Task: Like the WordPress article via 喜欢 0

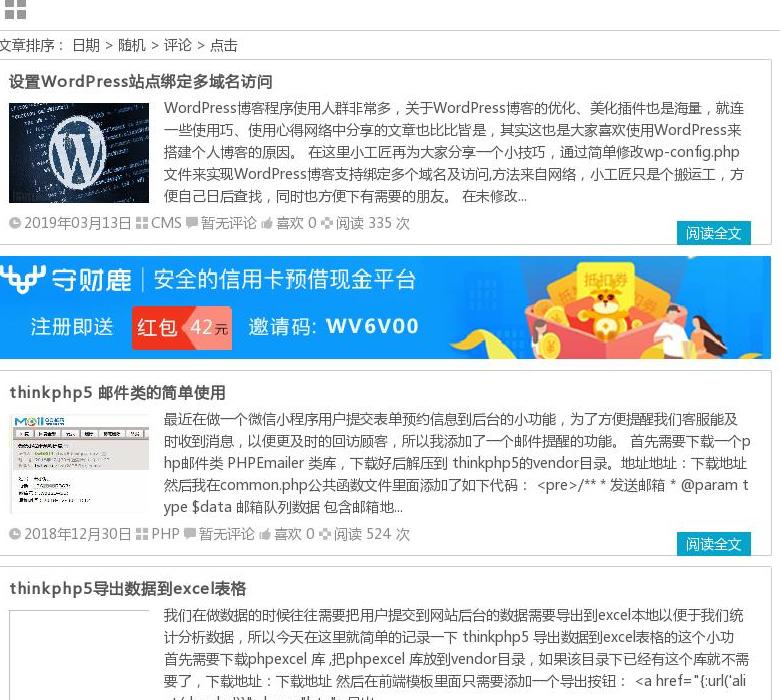Action: (296, 223)
